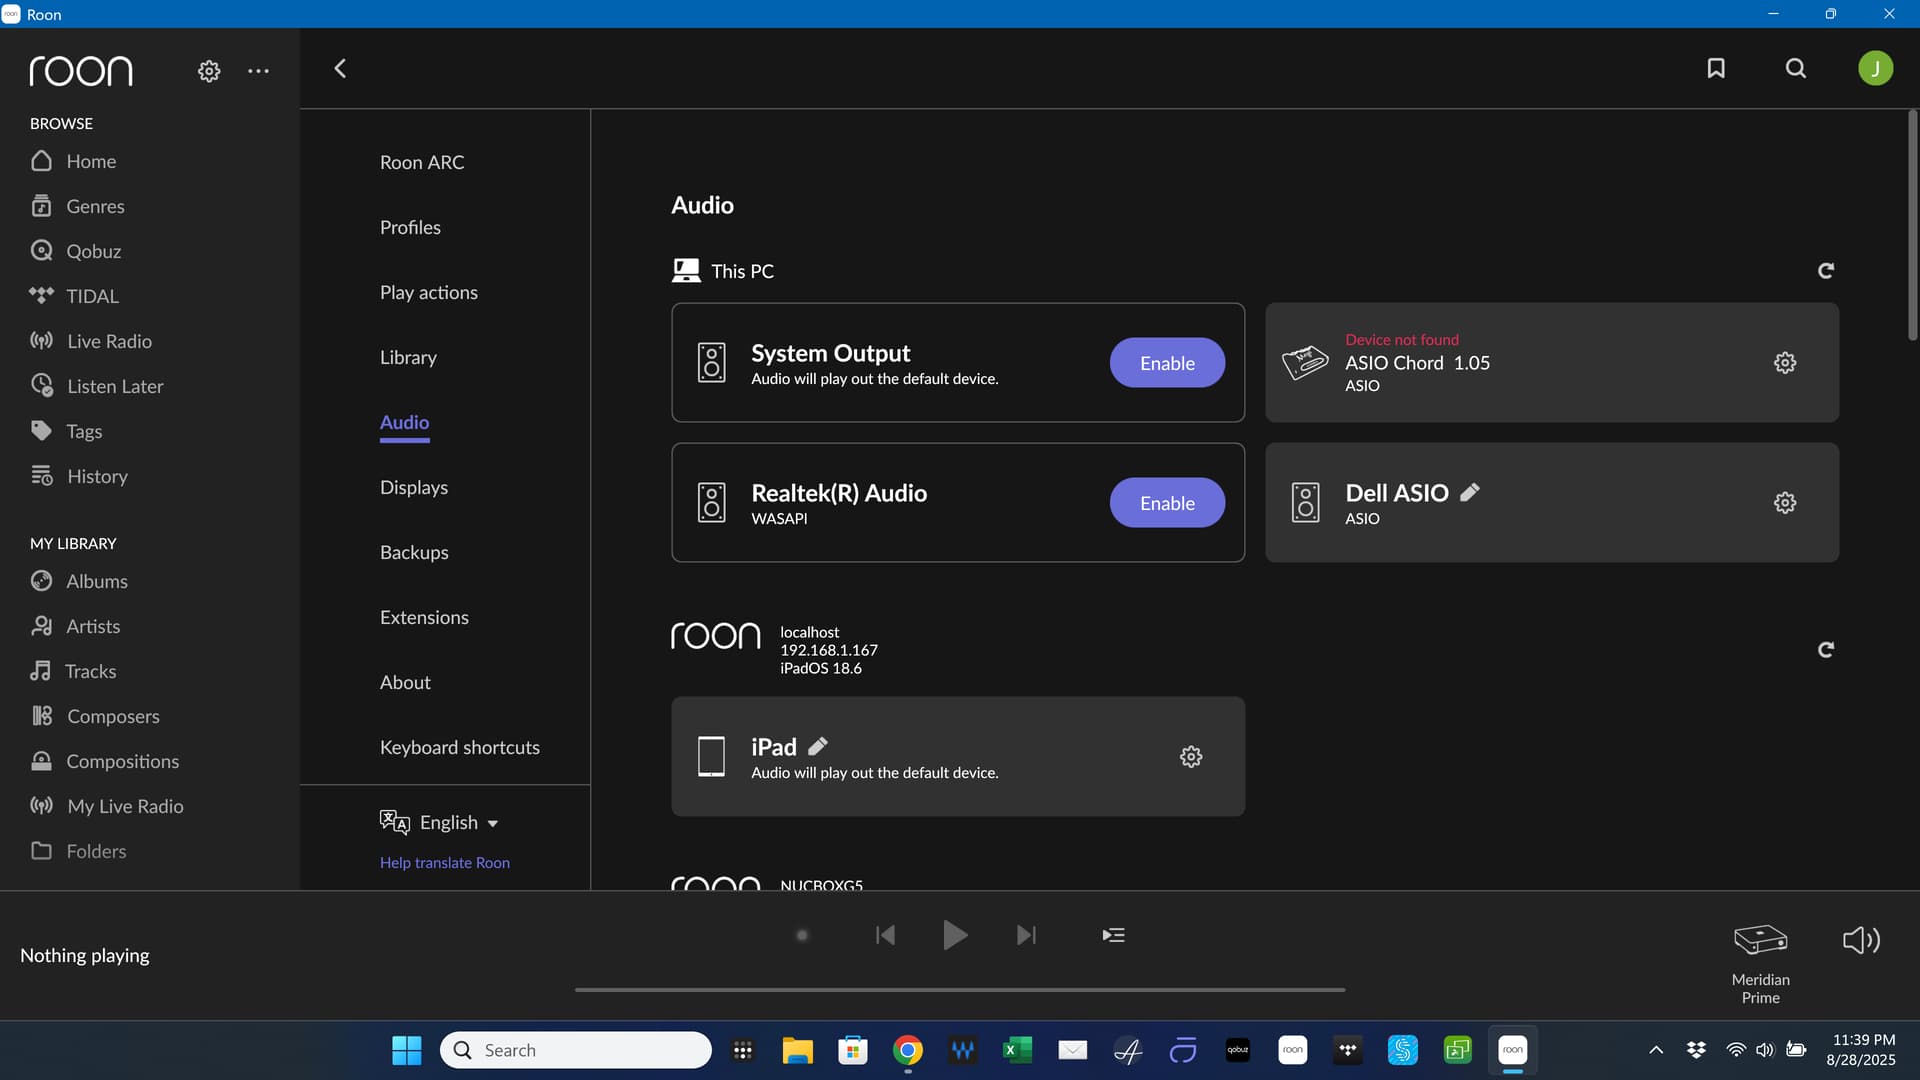The height and width of the screenshot is (1080, 1920).
Task: Click the volume speaker icon
Action: (x=1861, y=940)
